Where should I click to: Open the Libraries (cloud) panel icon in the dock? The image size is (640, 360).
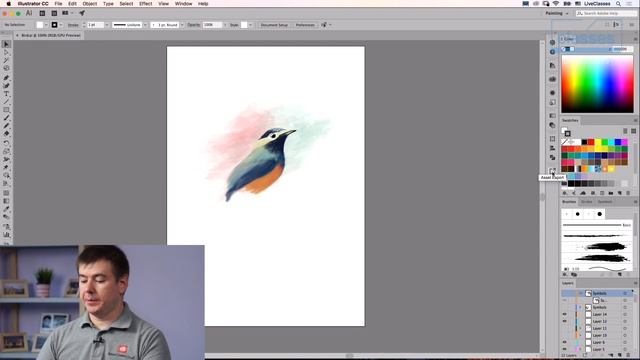[552, 79]
